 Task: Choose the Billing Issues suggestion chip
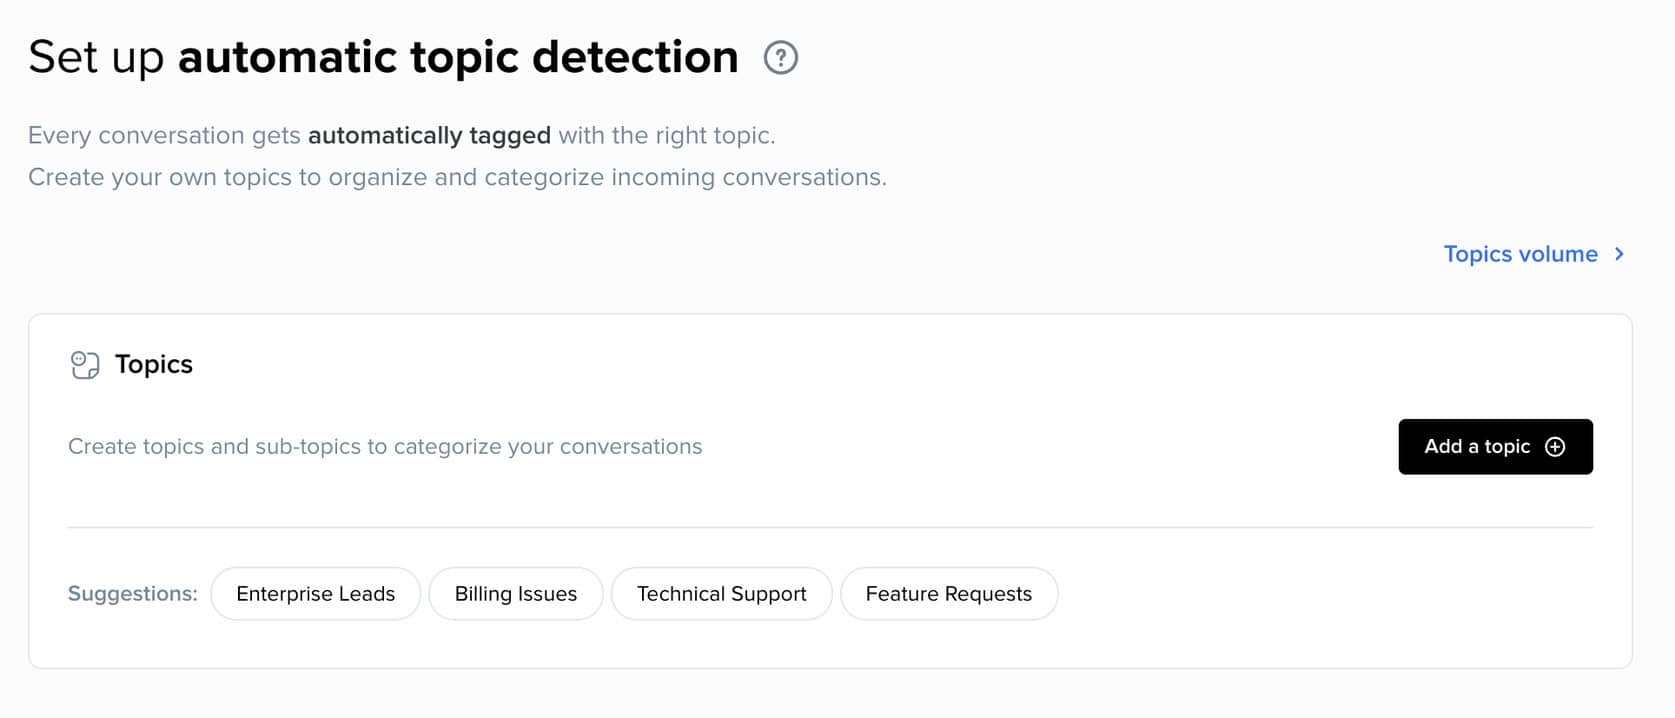[515, 594]
